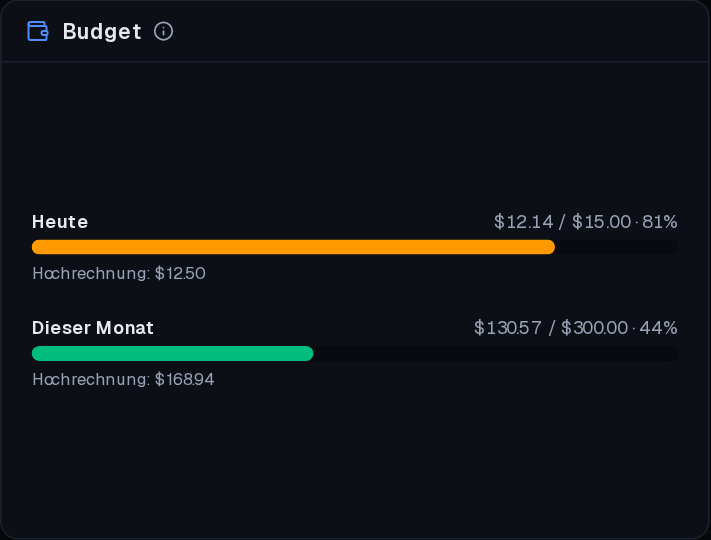Click the Hochrechnung: $168.94 text
The width and height of the screenshot is (711, 540).
tap(123, 379)
